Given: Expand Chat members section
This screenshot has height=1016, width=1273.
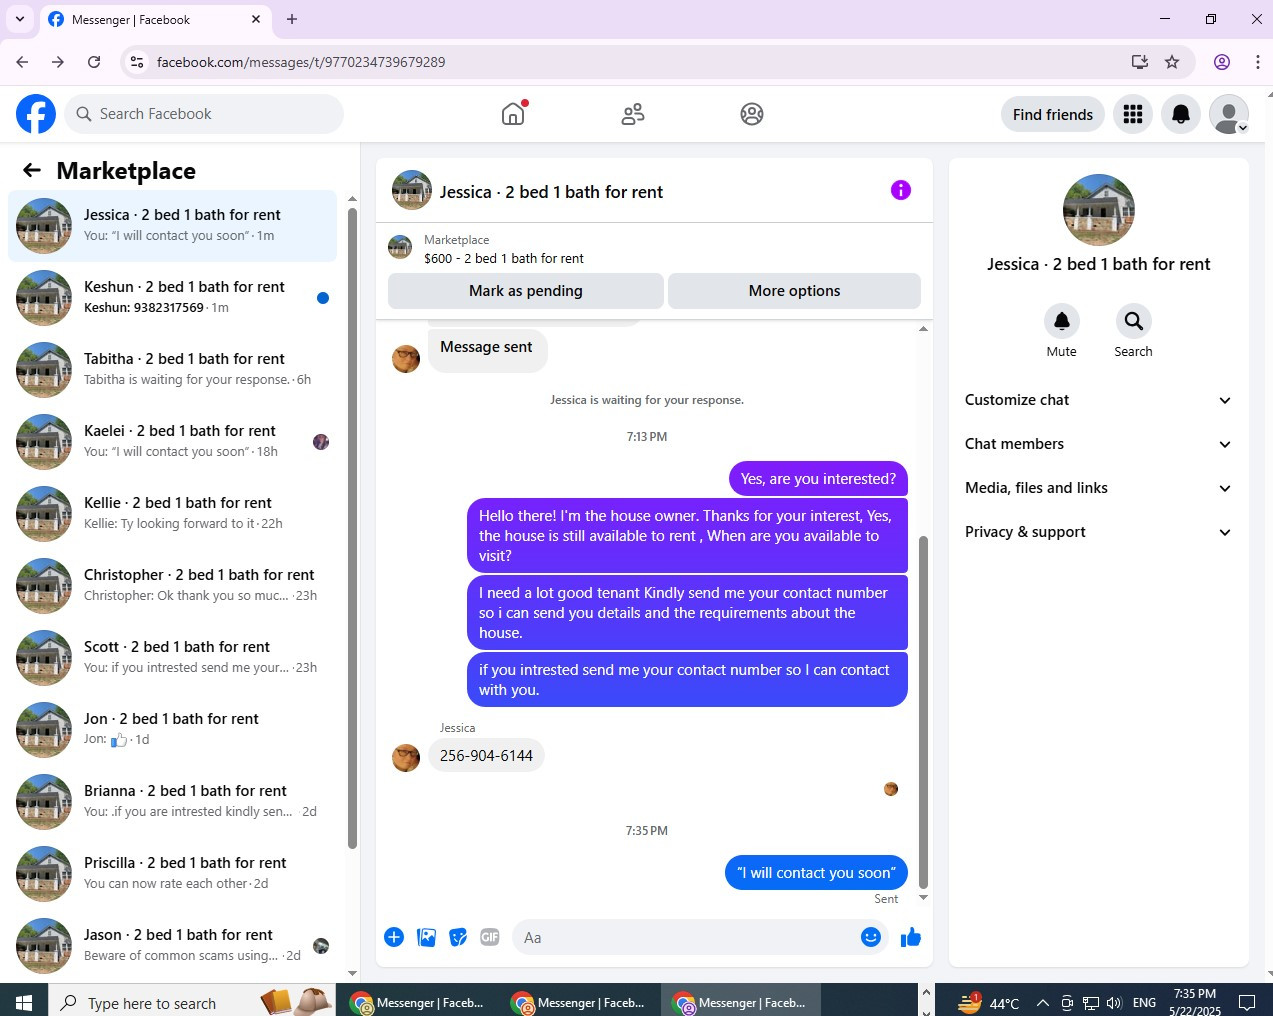Looking at the screenshot, I should pyautogui.click(x=1098, y=444).
